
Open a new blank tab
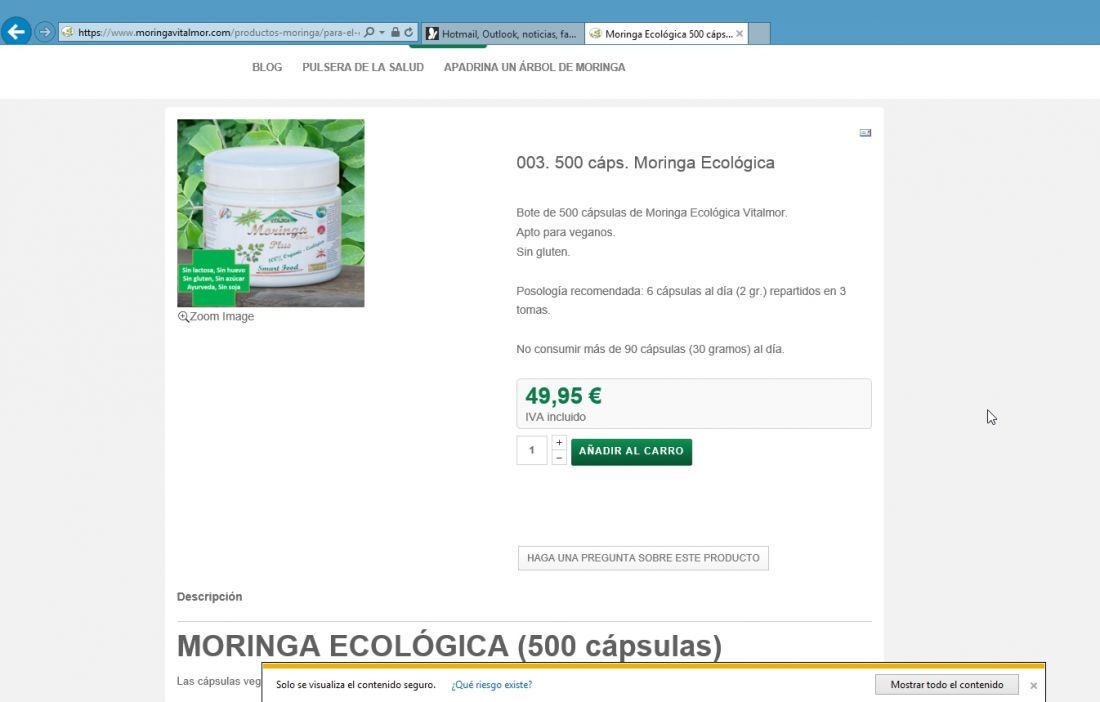(x=759, y=34)
